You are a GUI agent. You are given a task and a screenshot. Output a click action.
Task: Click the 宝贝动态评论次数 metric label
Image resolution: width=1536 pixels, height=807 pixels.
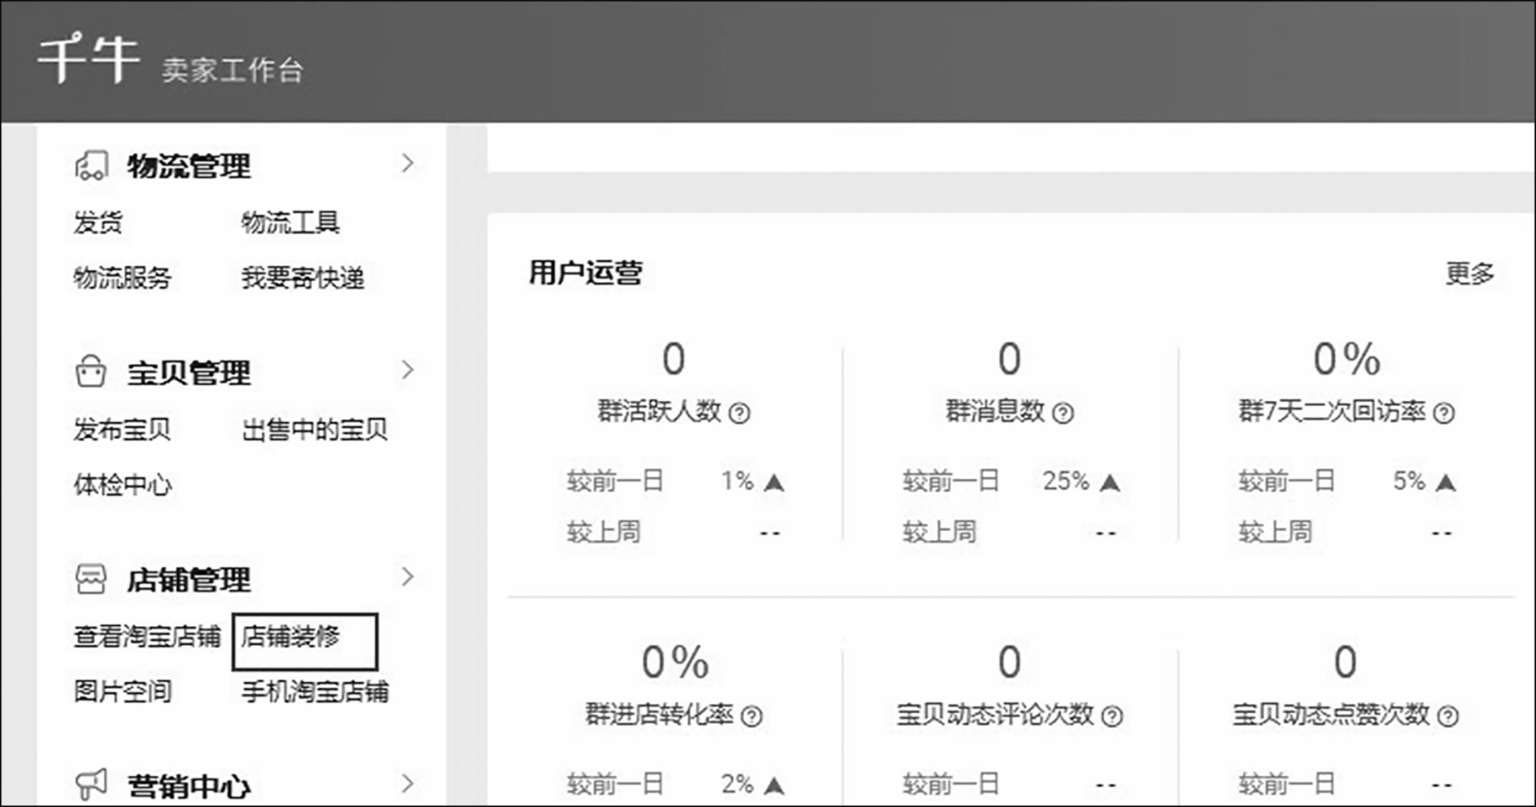(995, 715)
